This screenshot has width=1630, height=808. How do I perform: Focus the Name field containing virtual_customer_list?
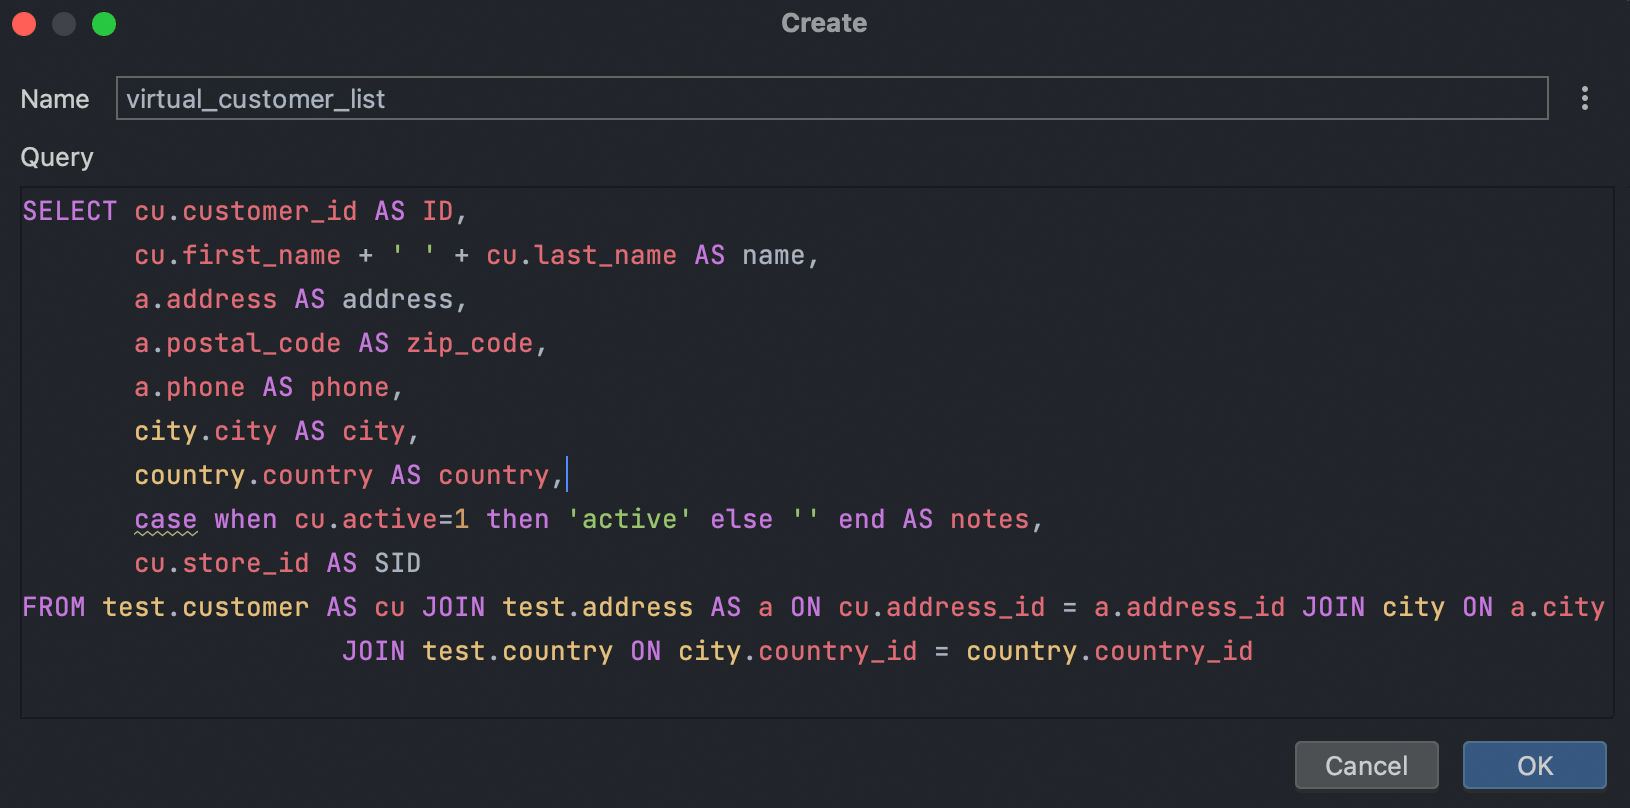[830, 99]
